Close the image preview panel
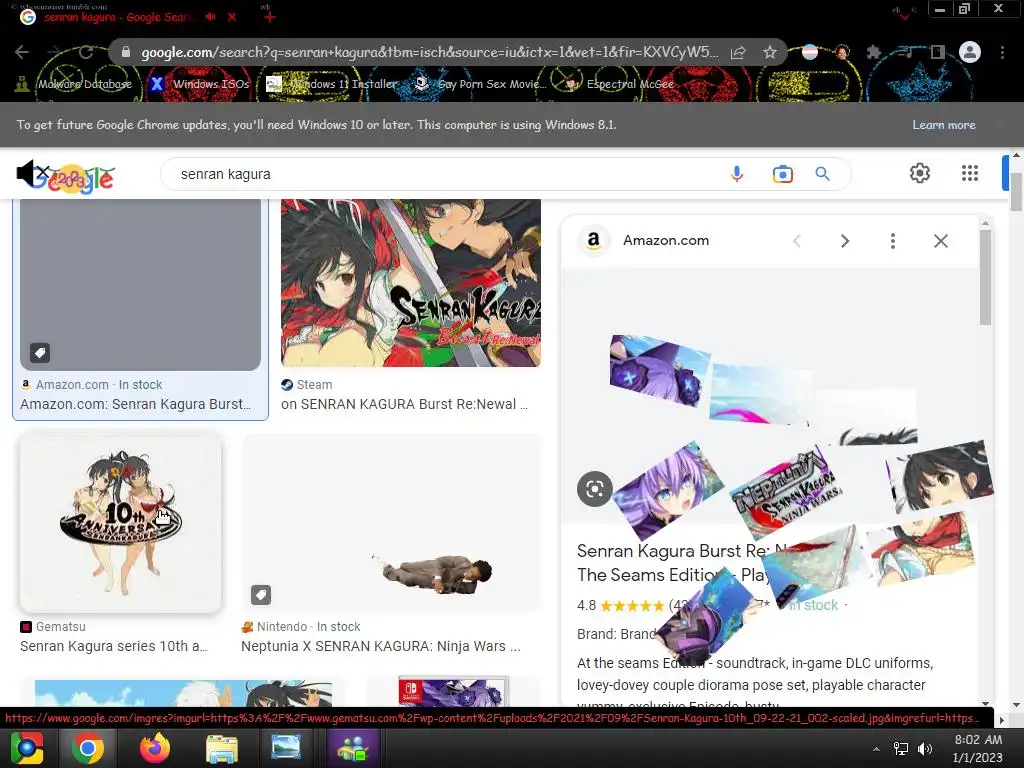 pos(940,241)
